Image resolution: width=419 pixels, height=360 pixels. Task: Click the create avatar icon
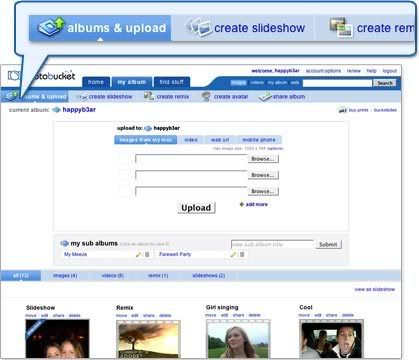[206, 97]
